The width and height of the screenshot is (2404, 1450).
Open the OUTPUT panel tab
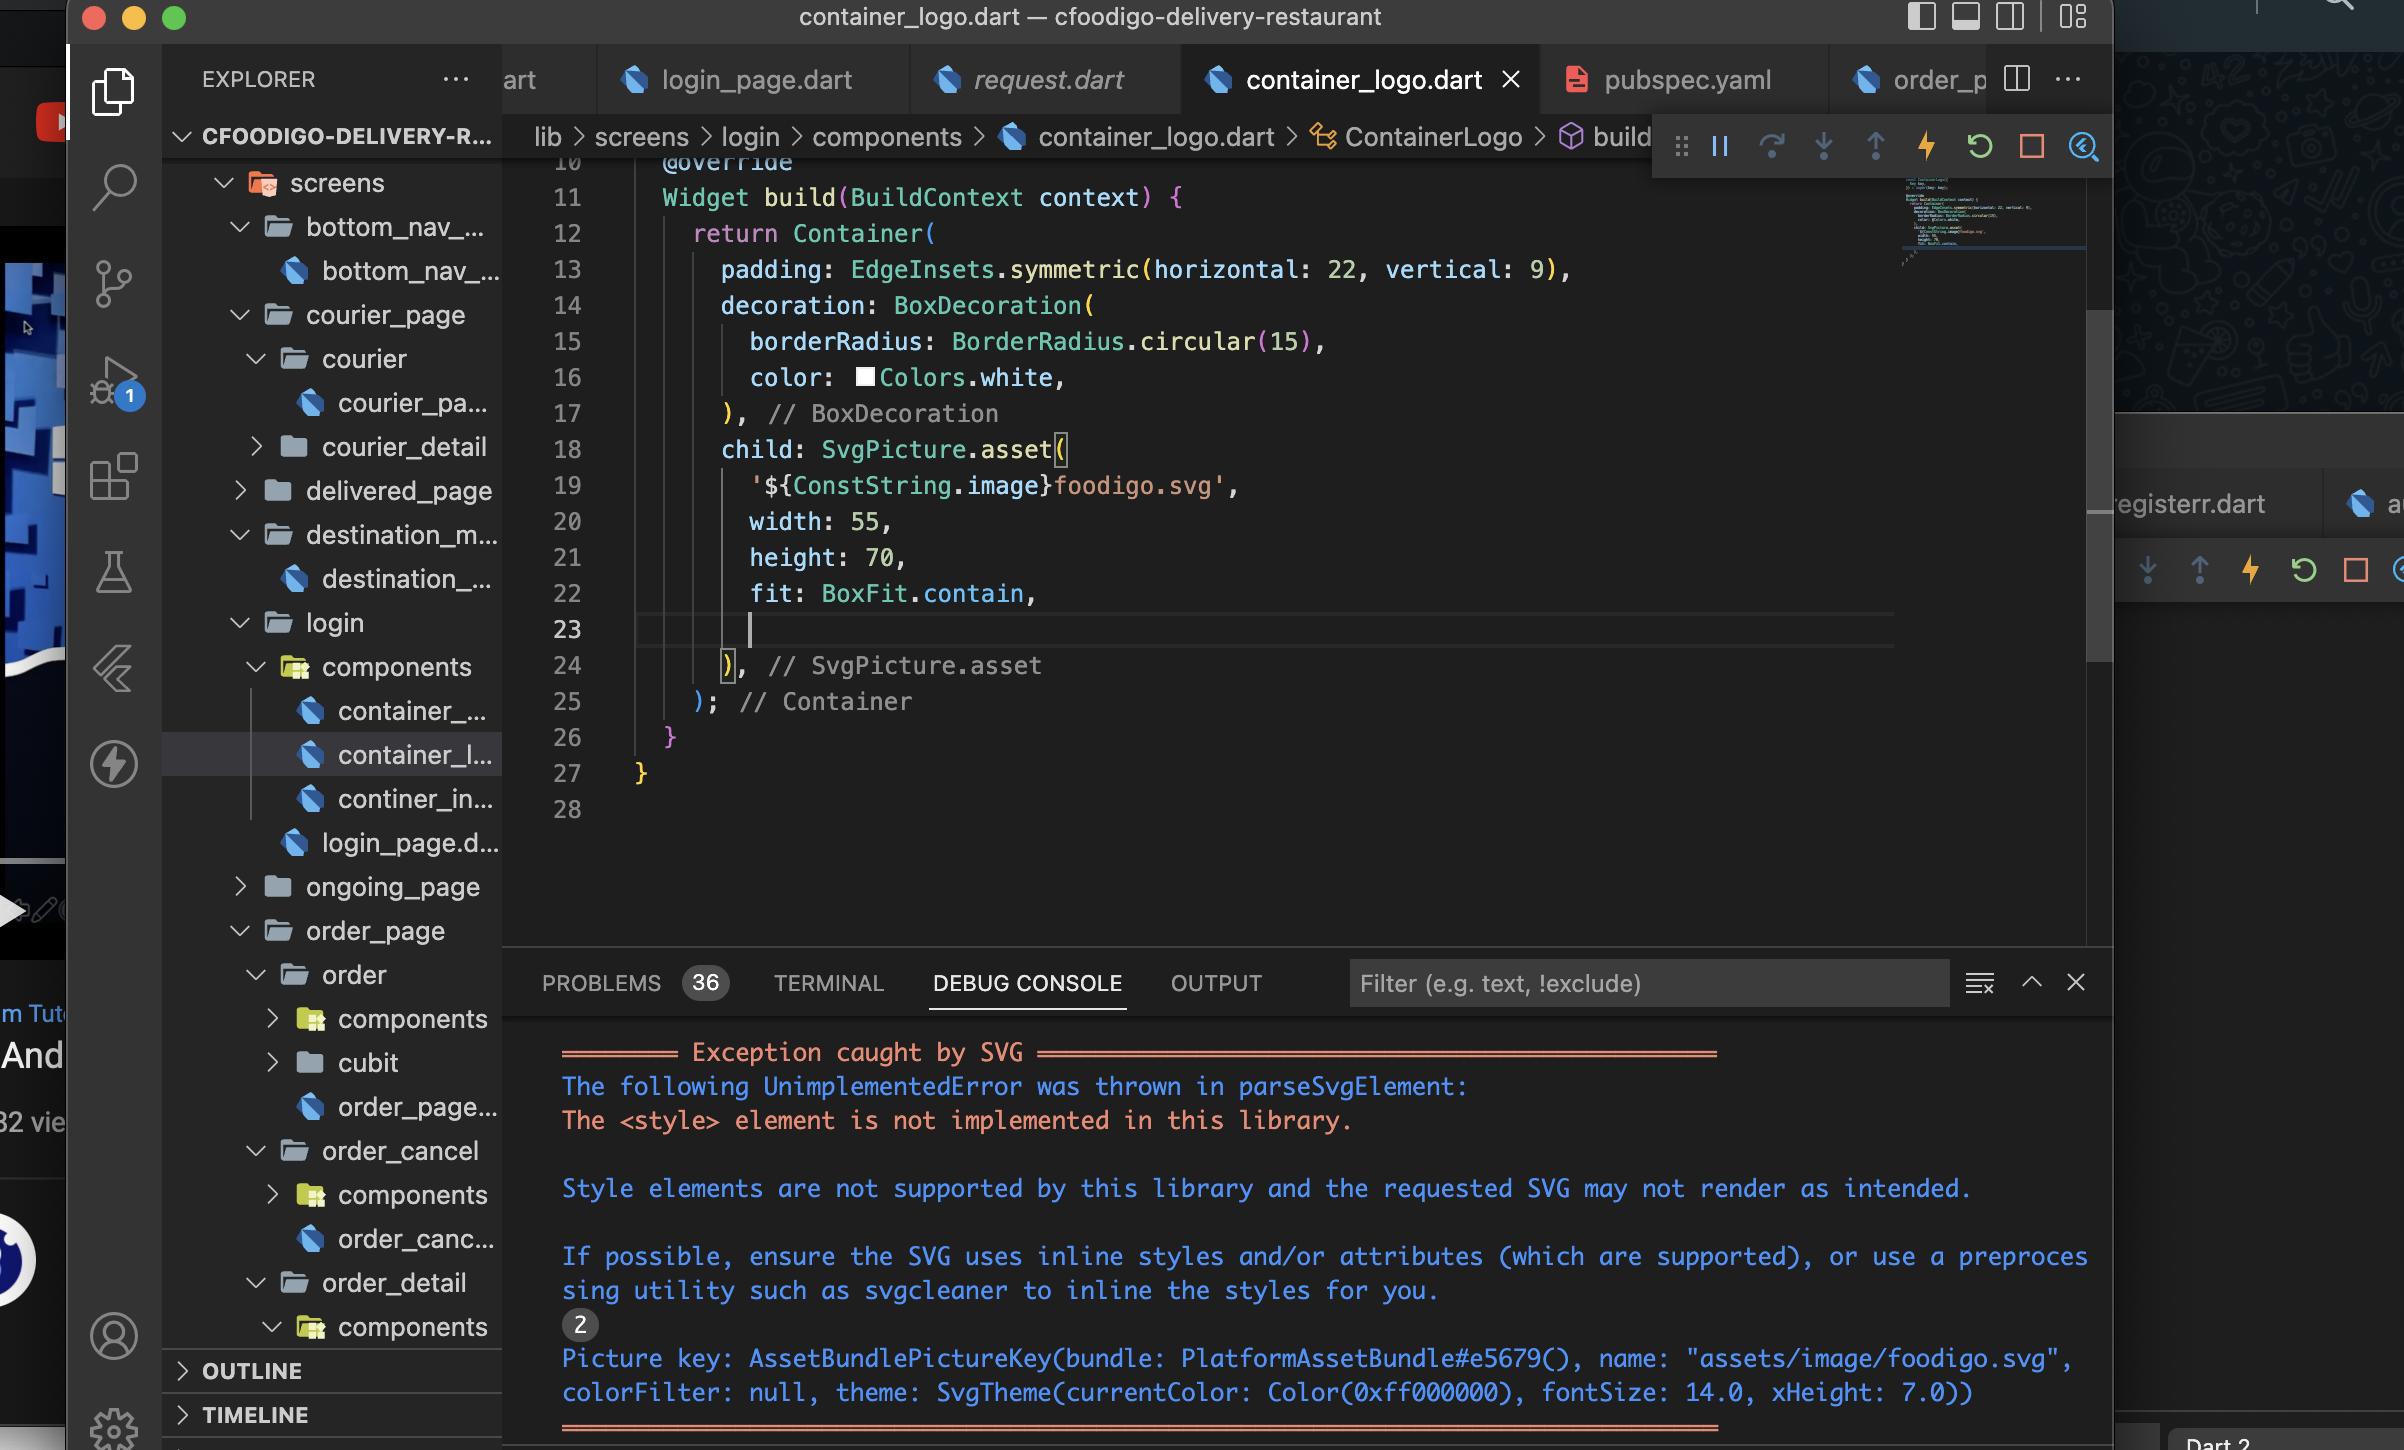click(x=1216, y=983)
